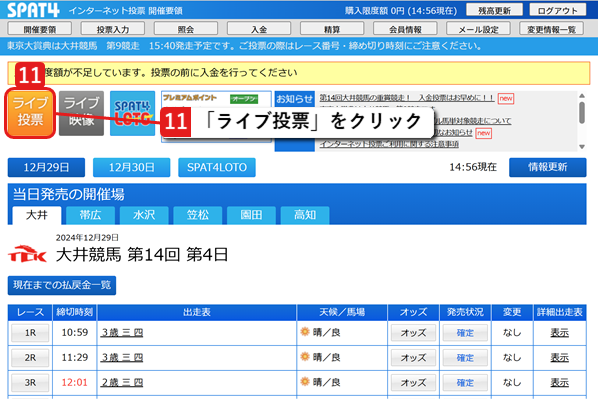The height and width of the screenshot is (399, 599).
Task: Click the TCK logo
Action: click(x=27, y=254)
